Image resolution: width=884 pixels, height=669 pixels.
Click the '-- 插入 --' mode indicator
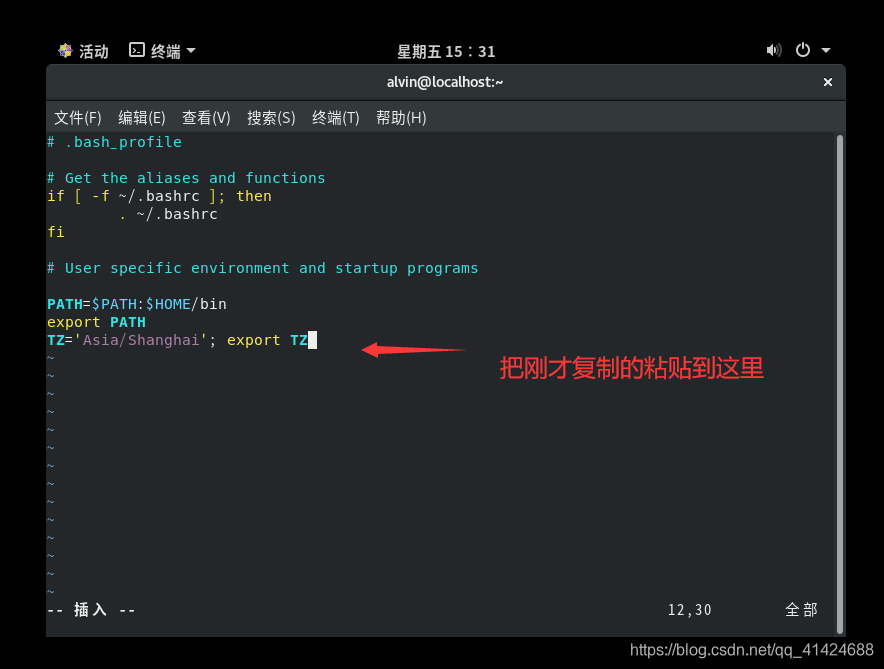(x=91, y=610)
